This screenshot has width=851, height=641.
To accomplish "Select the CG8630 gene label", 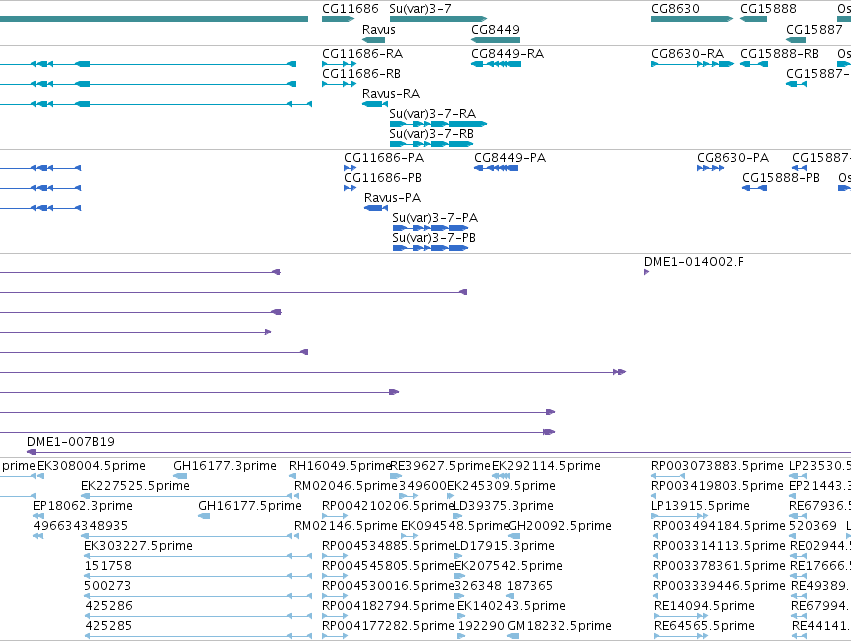I will tap(675, 9).
